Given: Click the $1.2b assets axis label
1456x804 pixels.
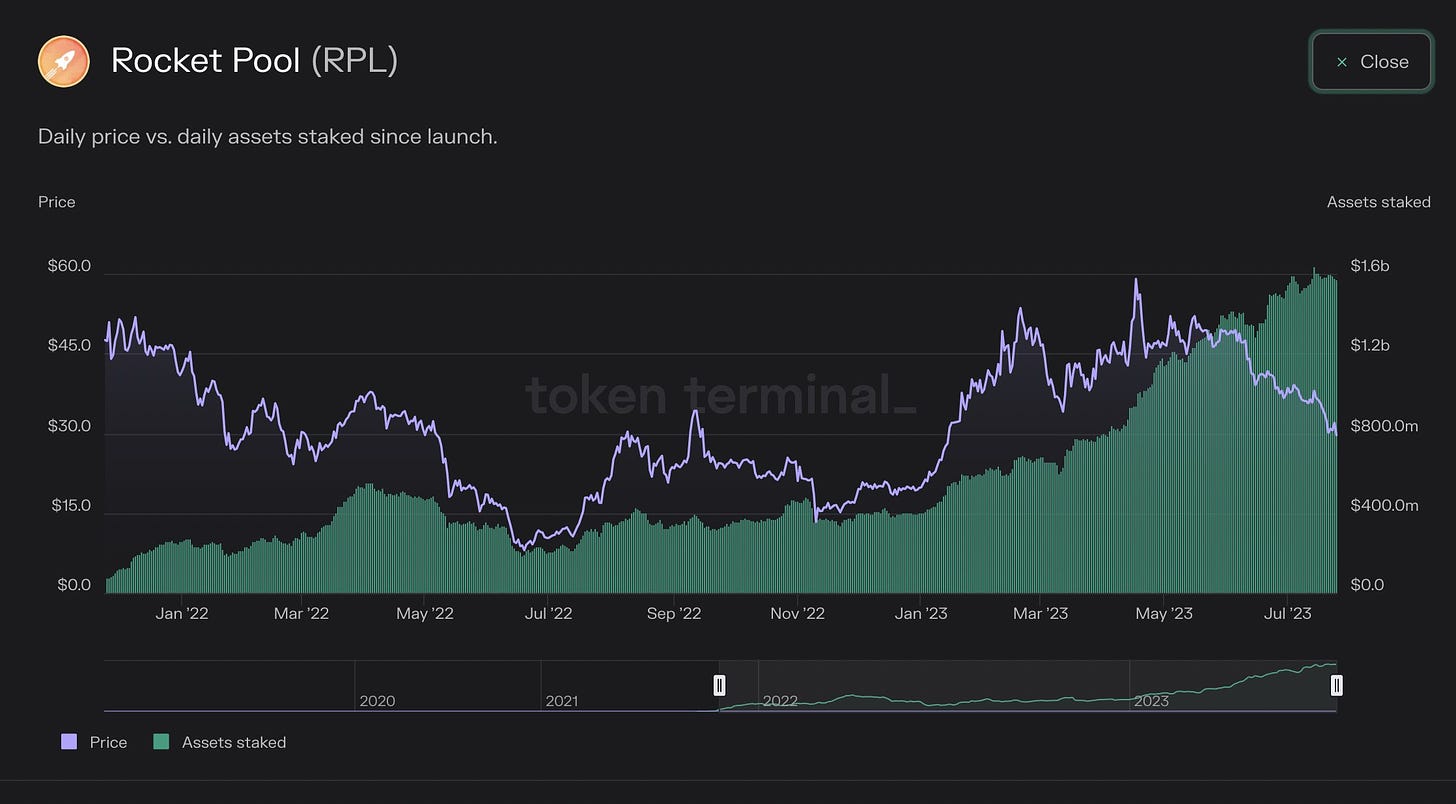Looking at the screenshot, I should tap(1369, 346).
